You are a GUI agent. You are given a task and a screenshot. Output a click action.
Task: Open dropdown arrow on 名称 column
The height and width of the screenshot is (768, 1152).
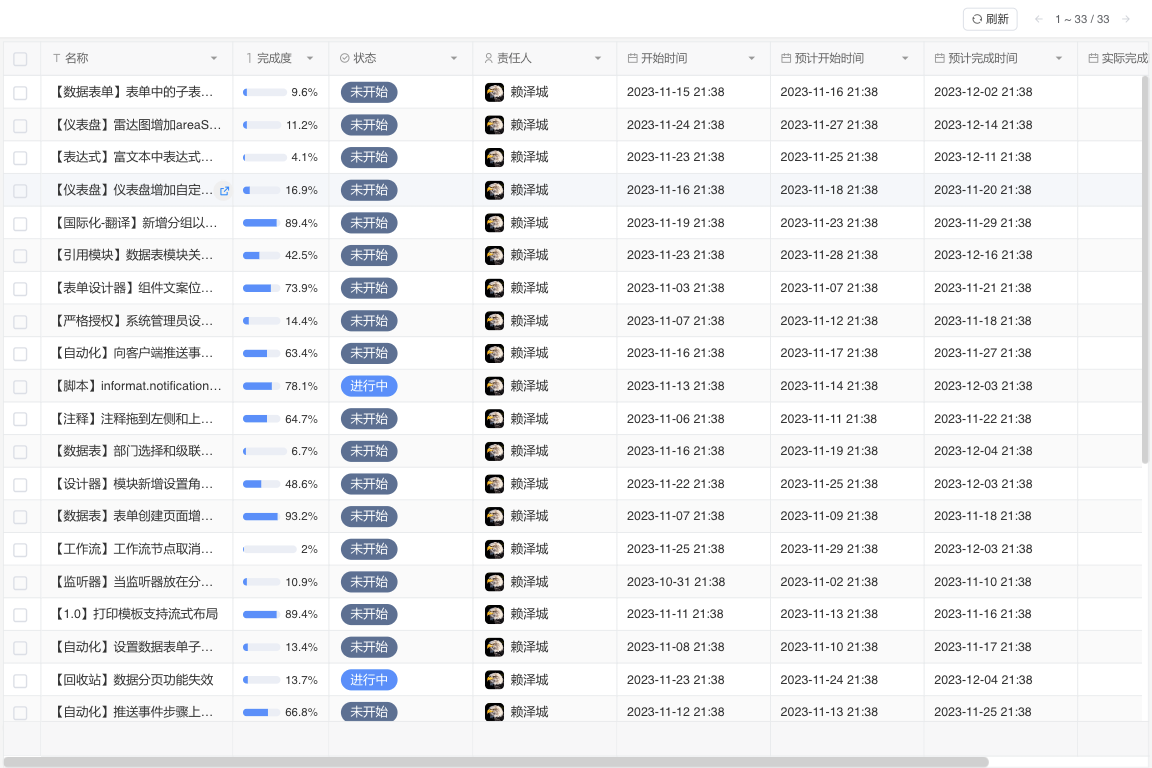pos(214,59)
